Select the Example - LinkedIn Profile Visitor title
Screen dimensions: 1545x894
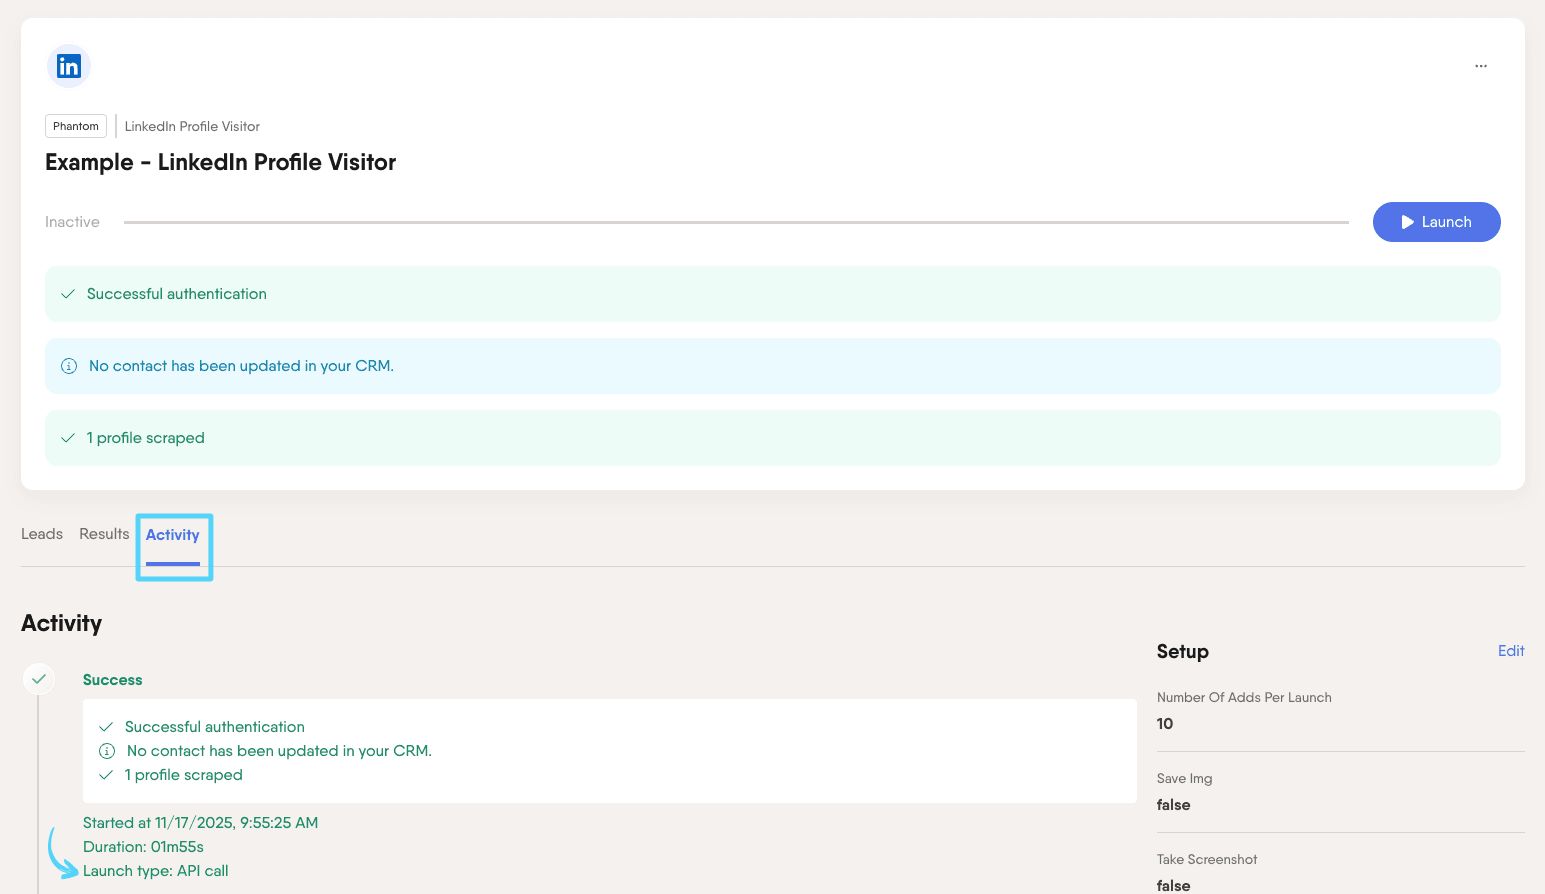pyautogui.click(x=220, y=162)
